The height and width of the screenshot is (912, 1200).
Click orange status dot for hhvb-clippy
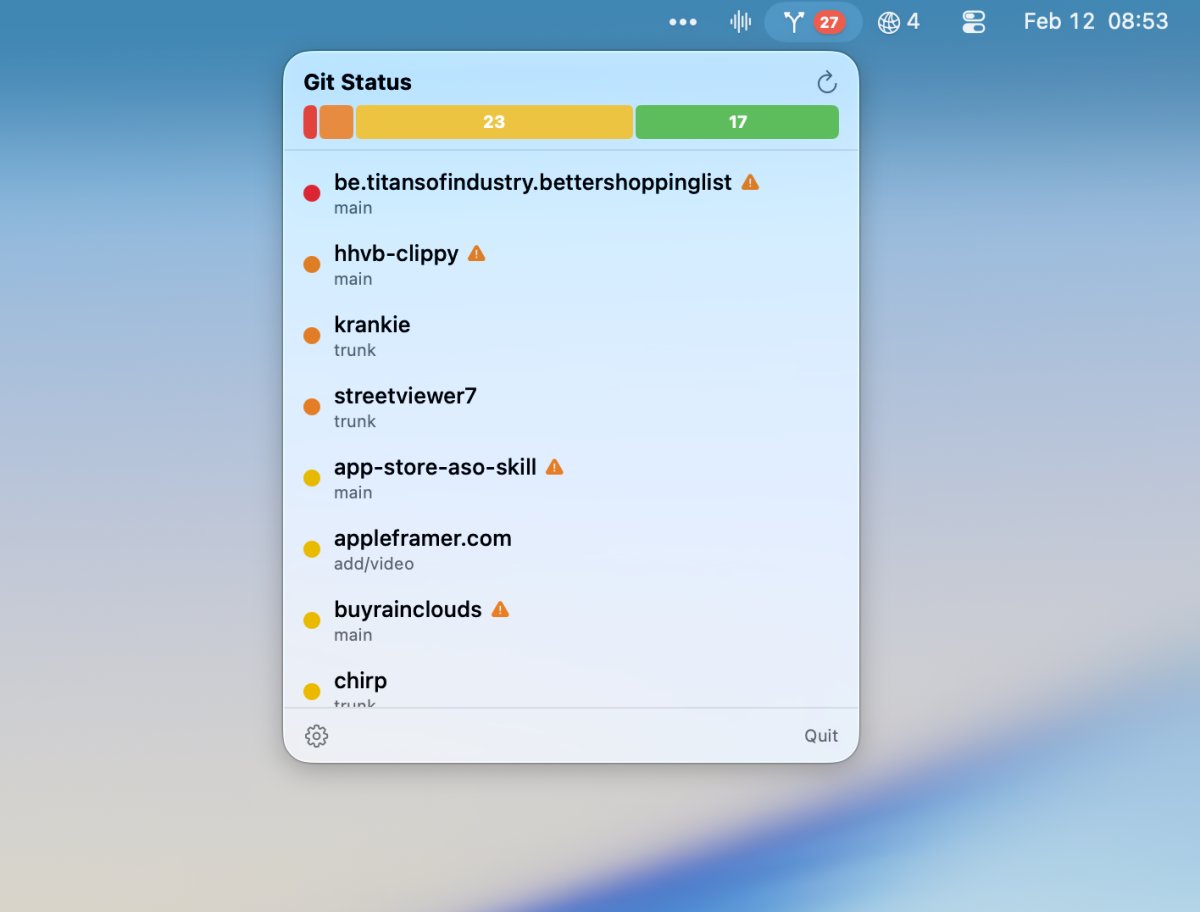(312, 264)
